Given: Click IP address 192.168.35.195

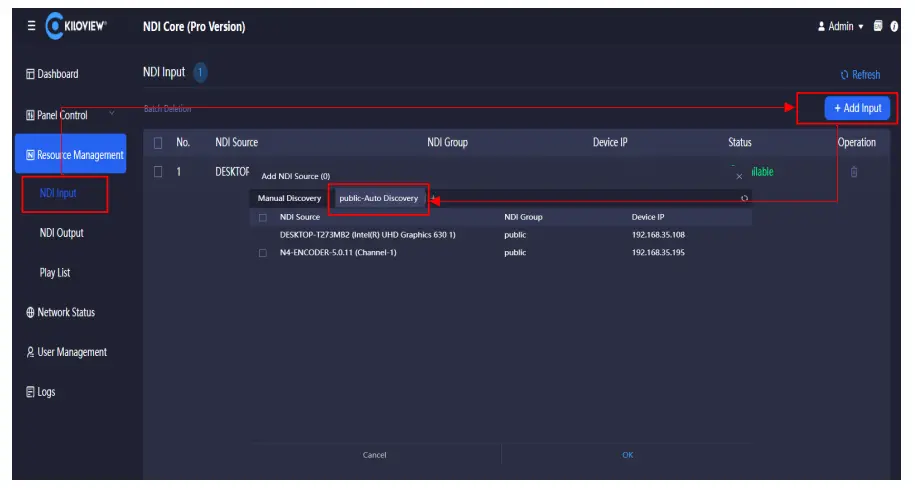Looking at the screenshot, I should pyautogui.click(x=658, y=252).
